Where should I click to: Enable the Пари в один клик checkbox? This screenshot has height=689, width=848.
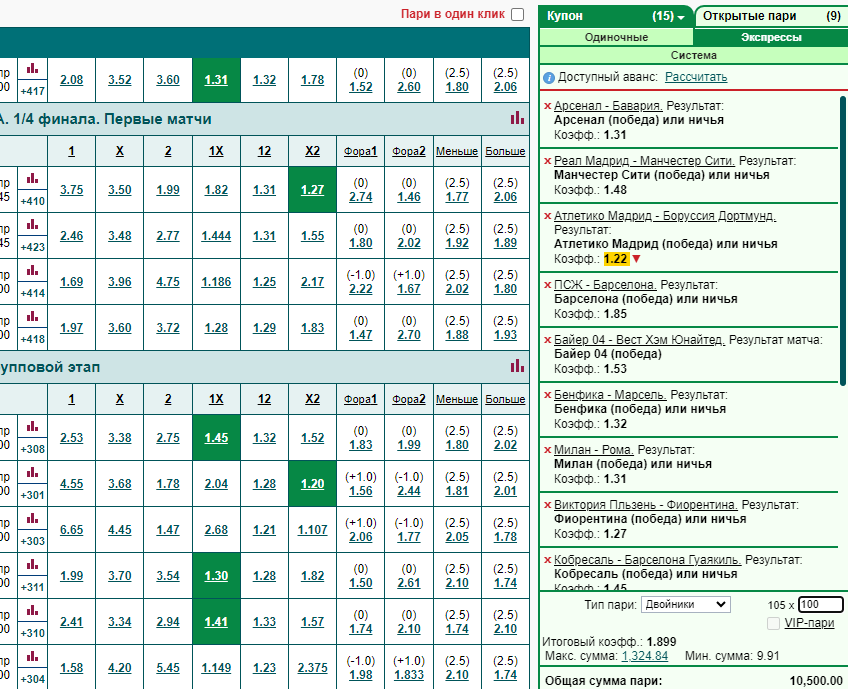518,15
